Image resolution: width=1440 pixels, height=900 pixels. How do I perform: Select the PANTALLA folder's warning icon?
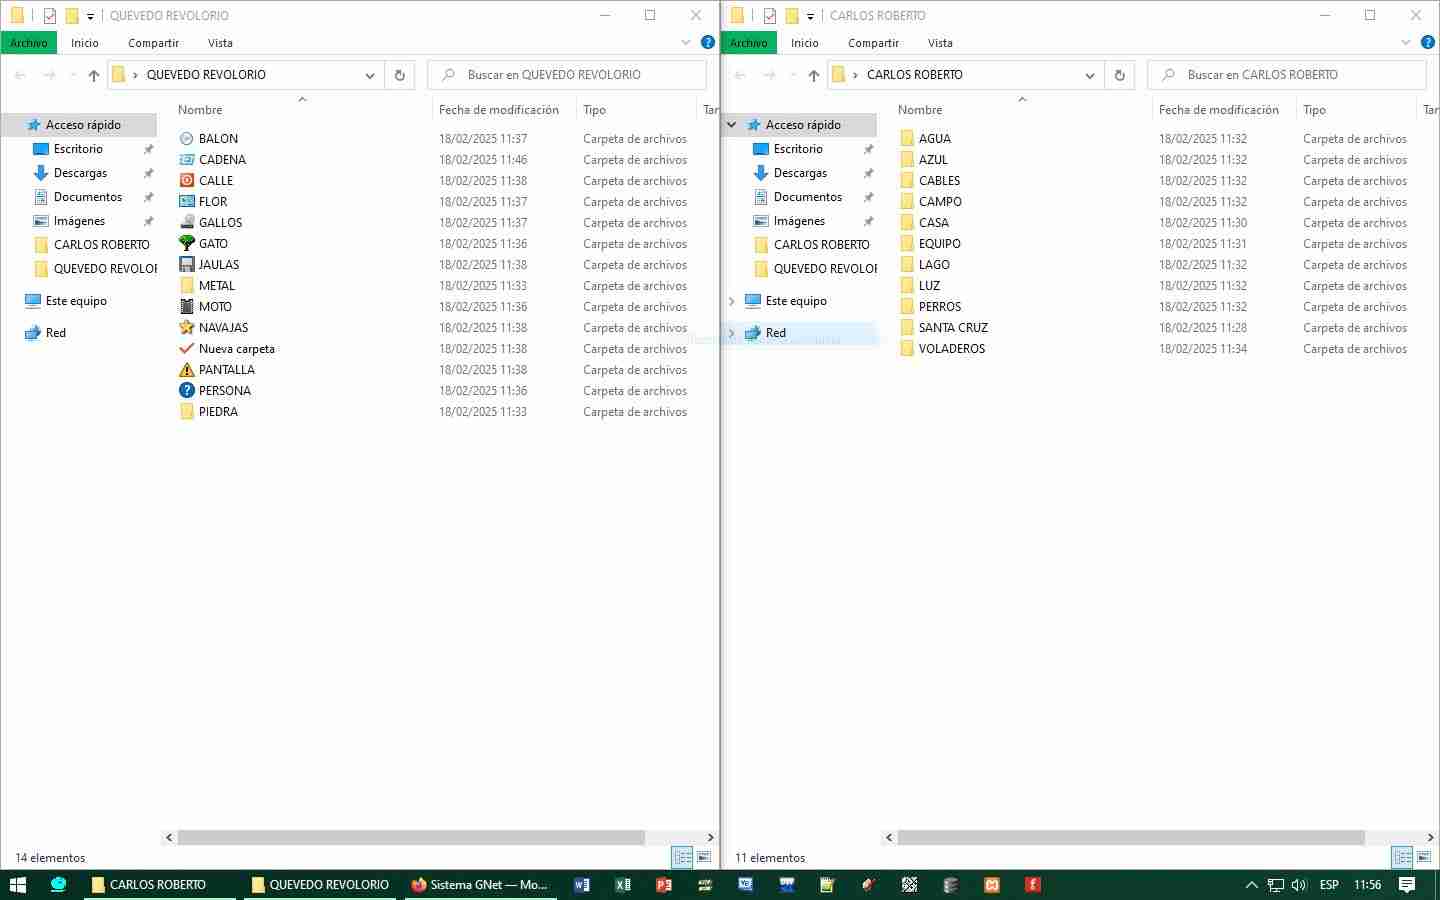coord(186,370)
